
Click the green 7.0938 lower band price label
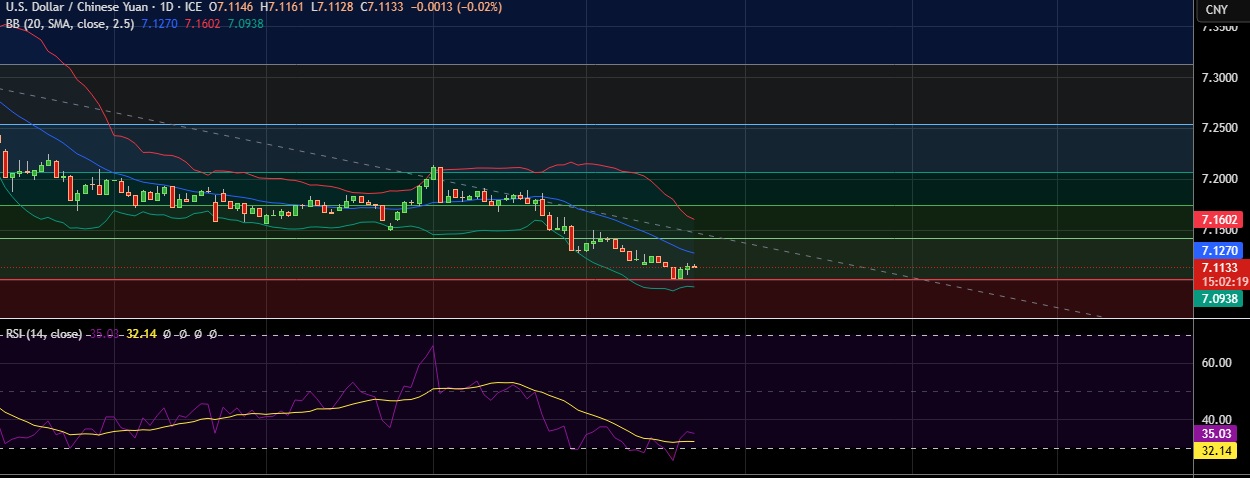(x=1219, y=298)
